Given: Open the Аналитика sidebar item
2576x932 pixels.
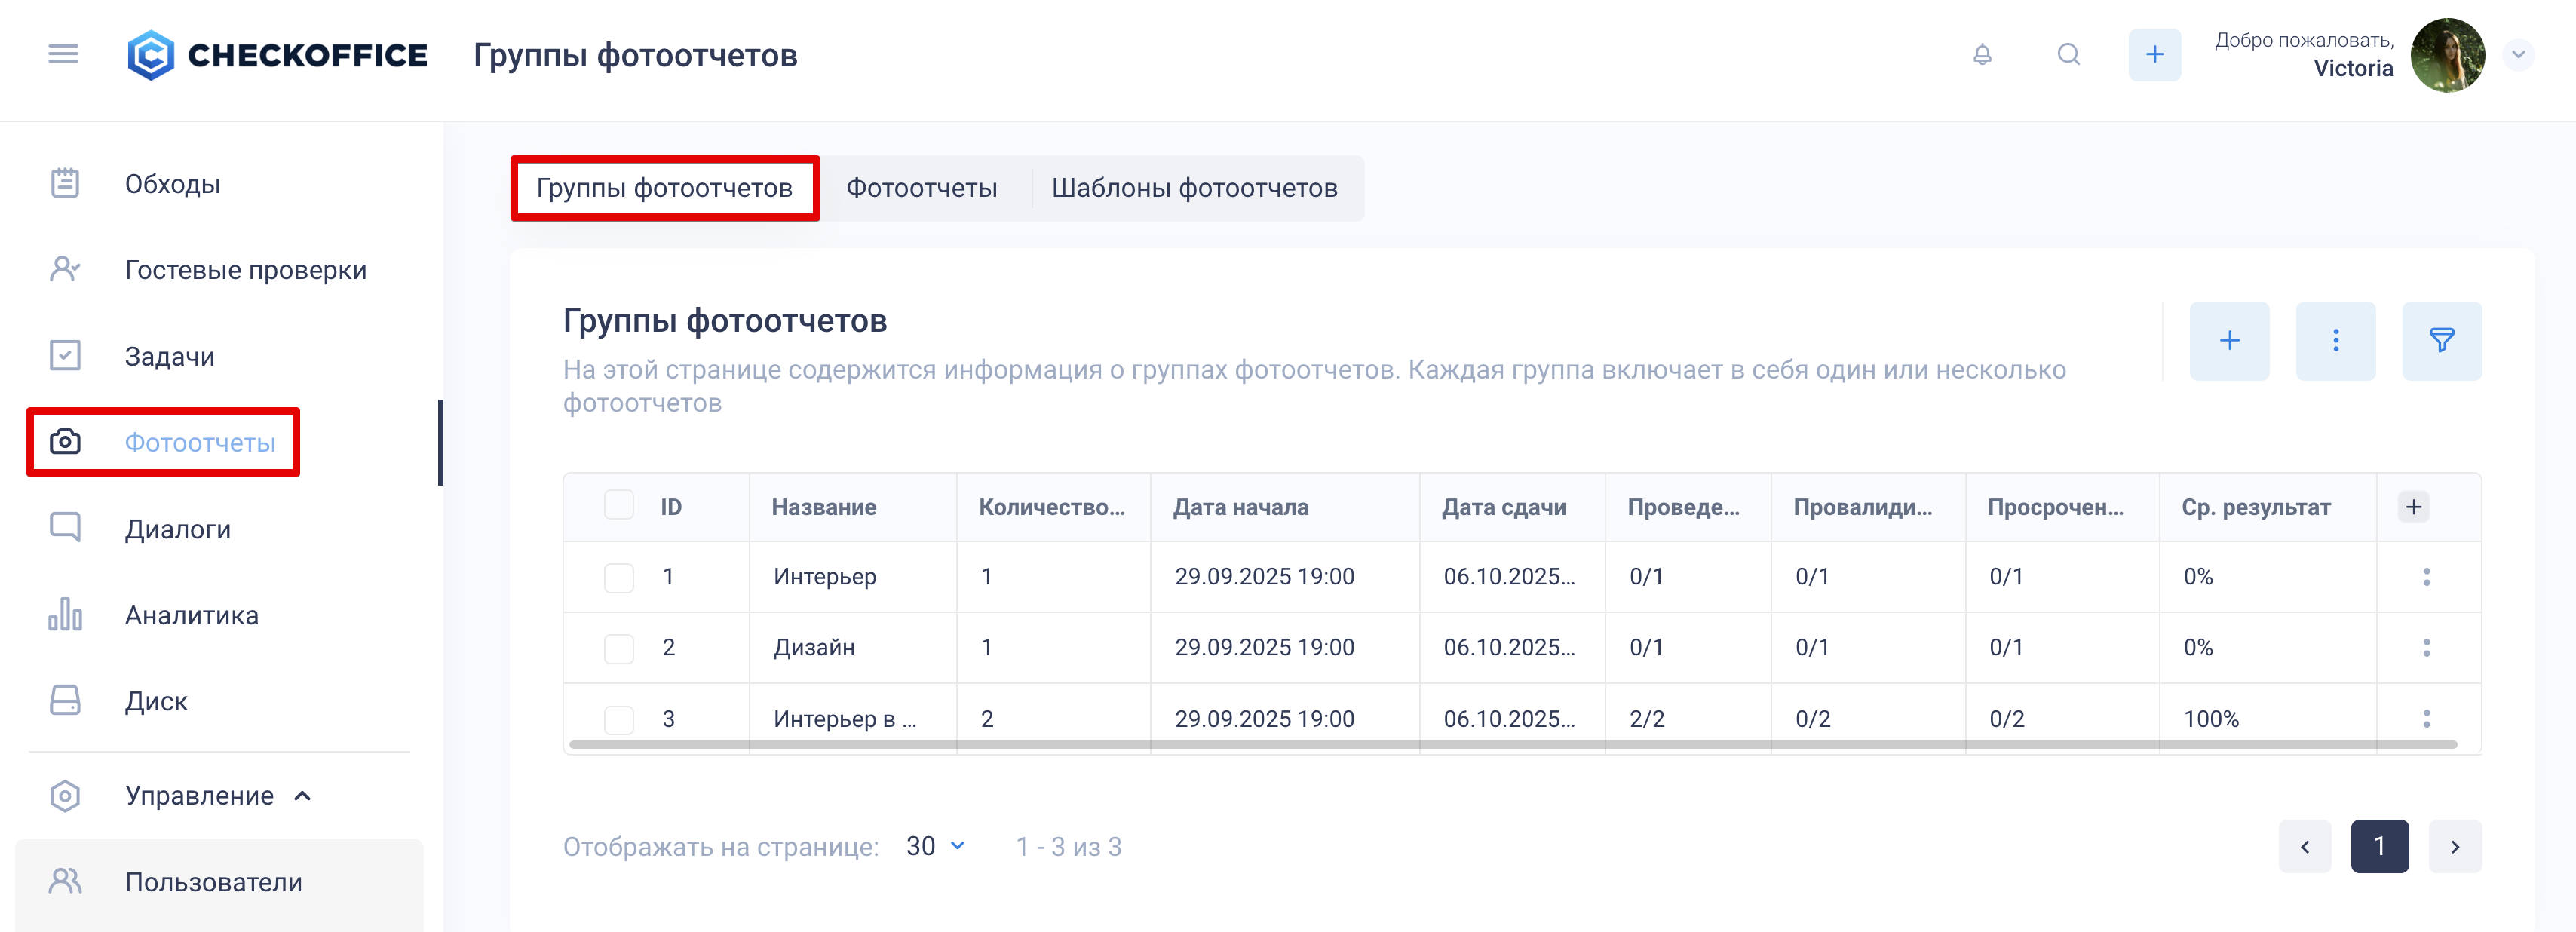Looking at the screenshot, I should click(x=191, y=615).
